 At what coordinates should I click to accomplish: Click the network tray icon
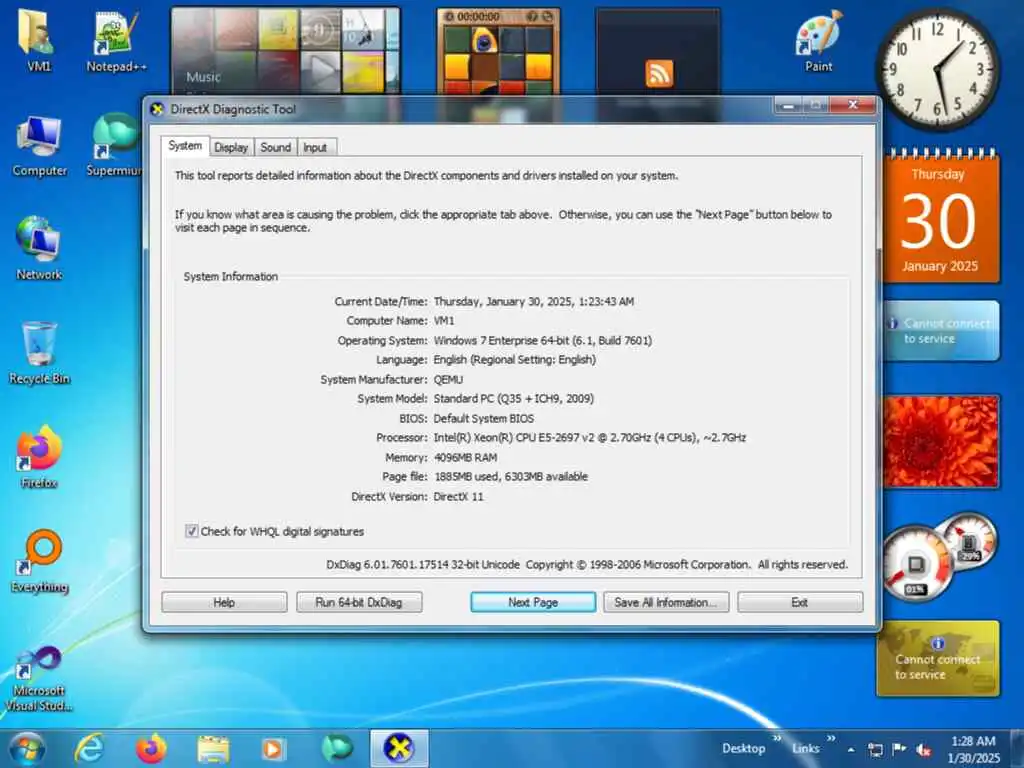point(875,750)
